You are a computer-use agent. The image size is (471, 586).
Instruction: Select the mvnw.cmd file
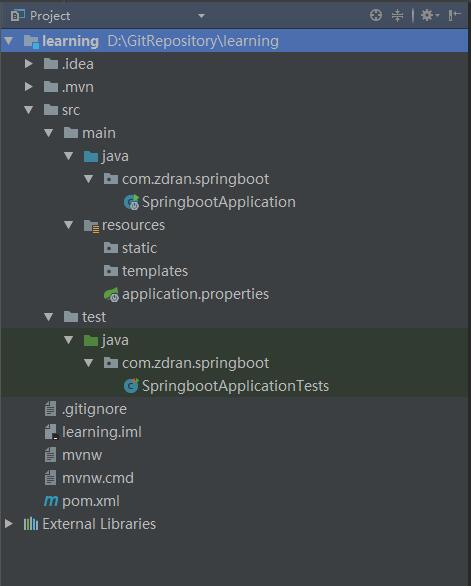coord(89,478)
